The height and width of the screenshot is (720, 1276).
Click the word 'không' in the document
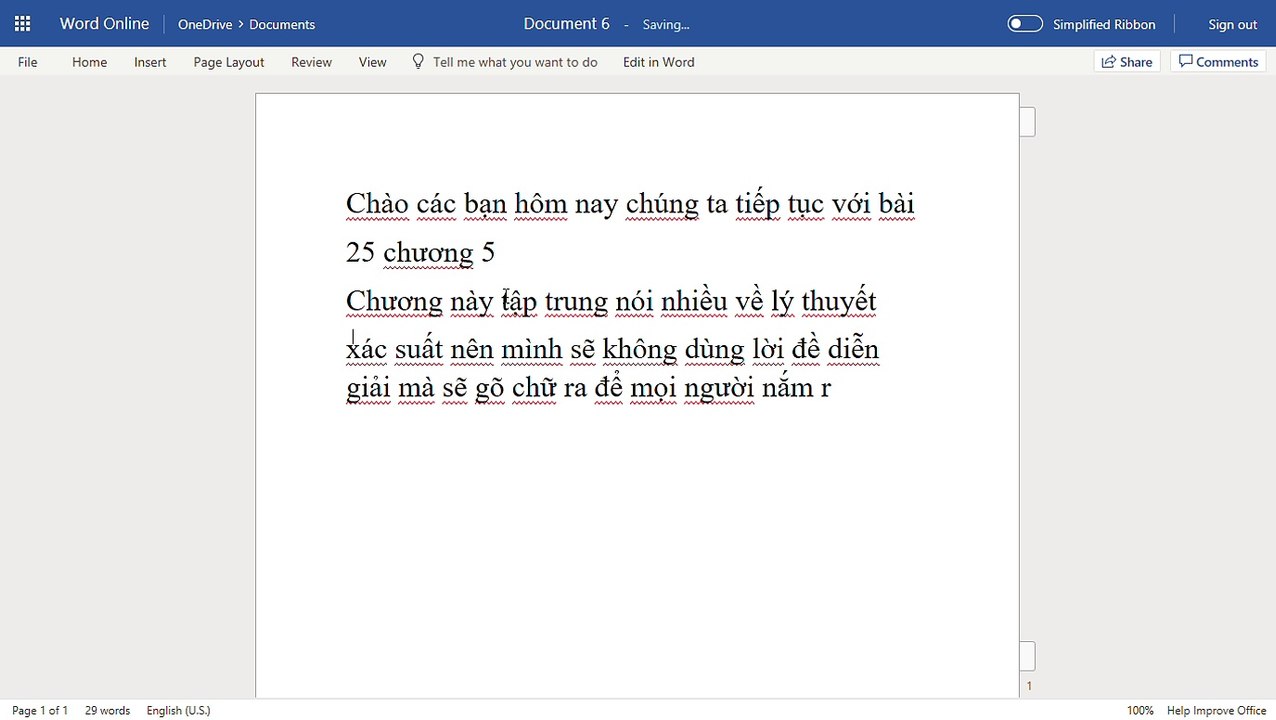pyautogui.click(x=640, y=349)
